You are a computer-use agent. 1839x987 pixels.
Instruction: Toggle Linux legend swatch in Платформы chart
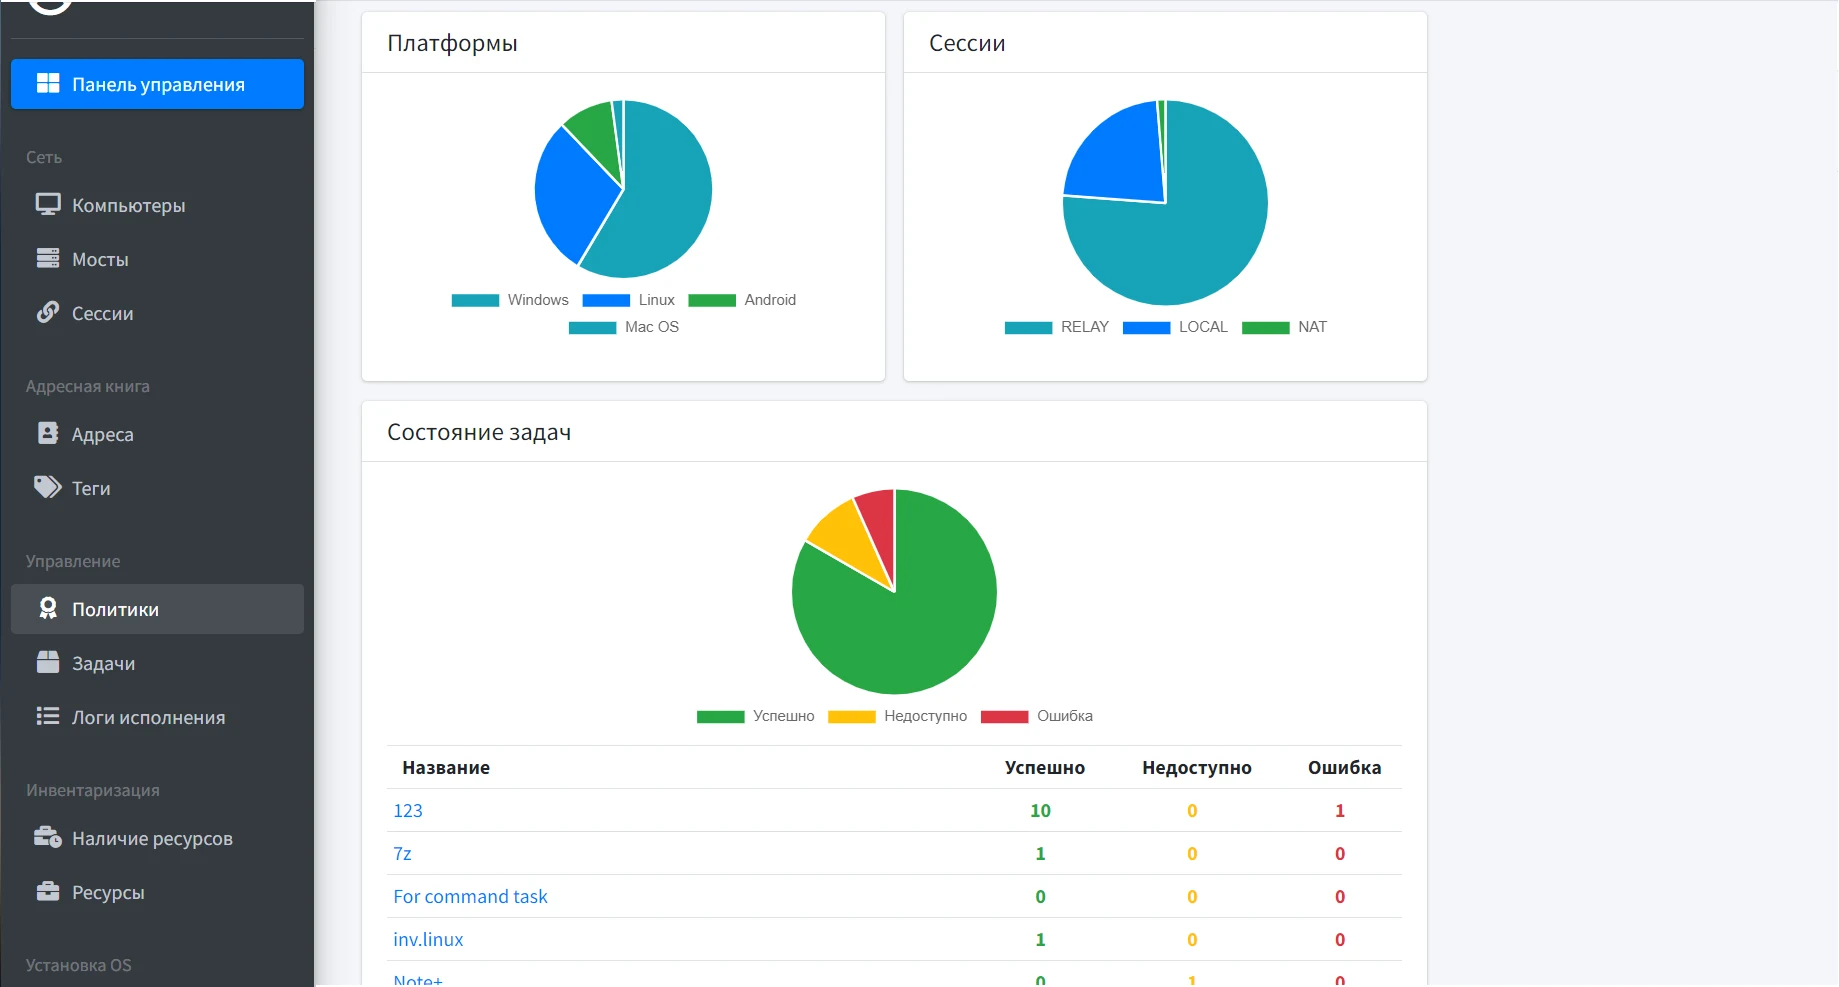click(x=606, y=300)
